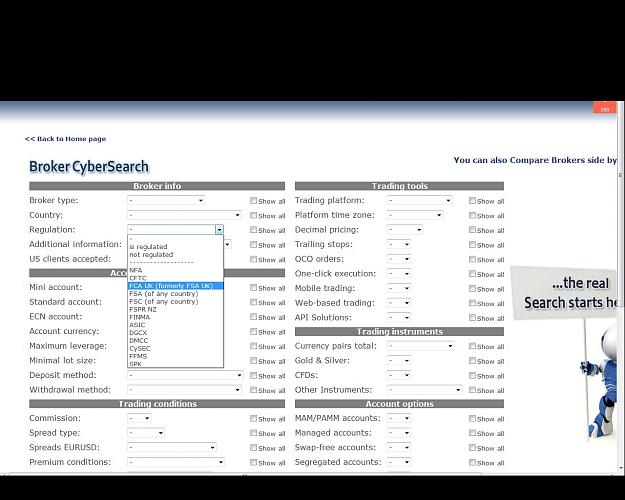Open the Trading platform dropdown
This screenshot has height=500, width=625.
(x=419, y=200)
